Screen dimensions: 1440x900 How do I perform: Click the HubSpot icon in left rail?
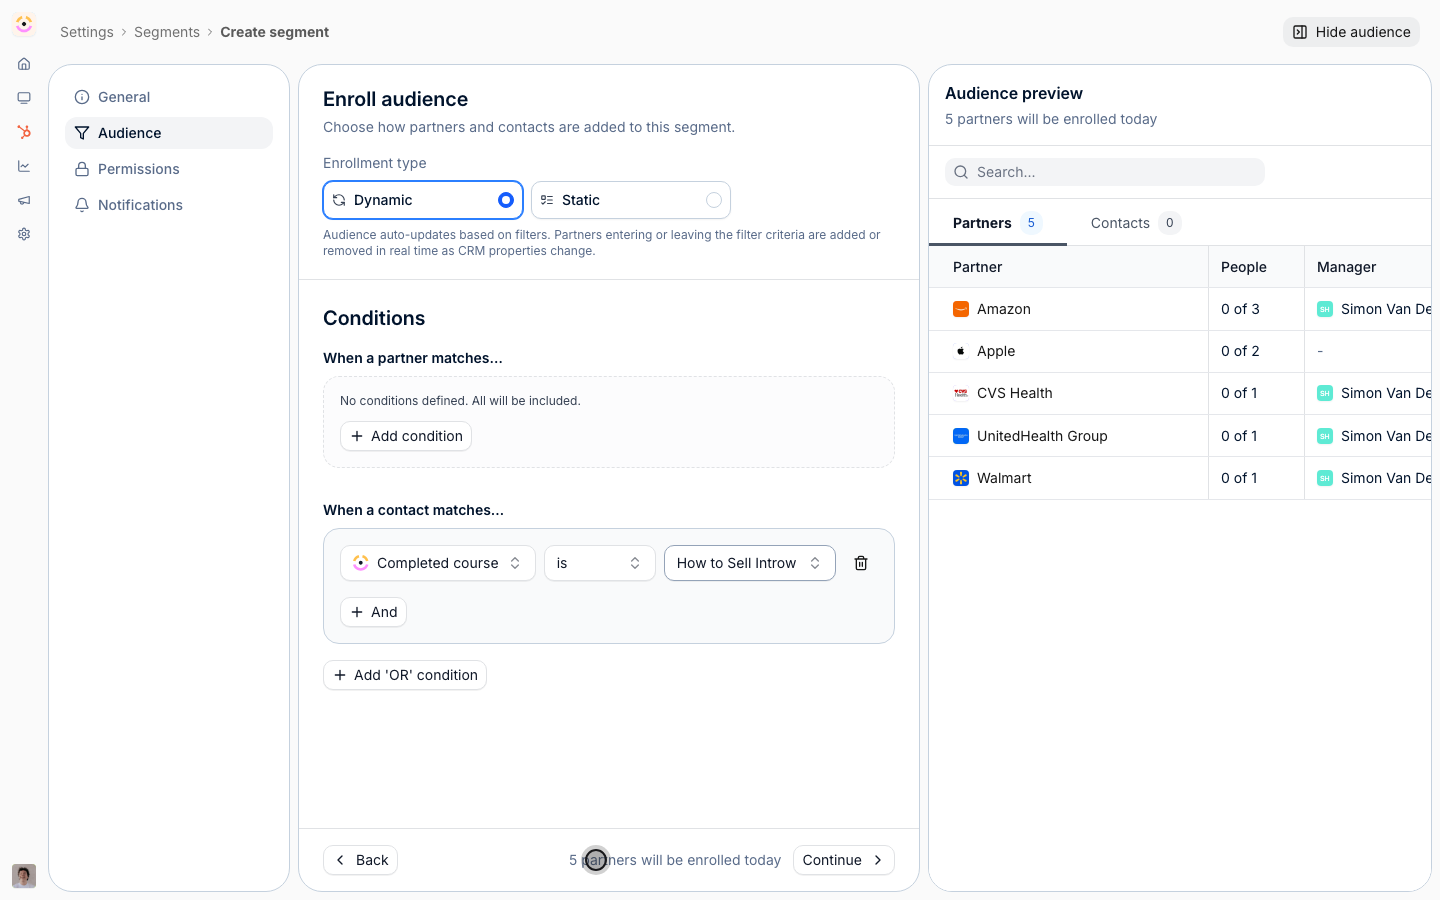coord(24,132)
